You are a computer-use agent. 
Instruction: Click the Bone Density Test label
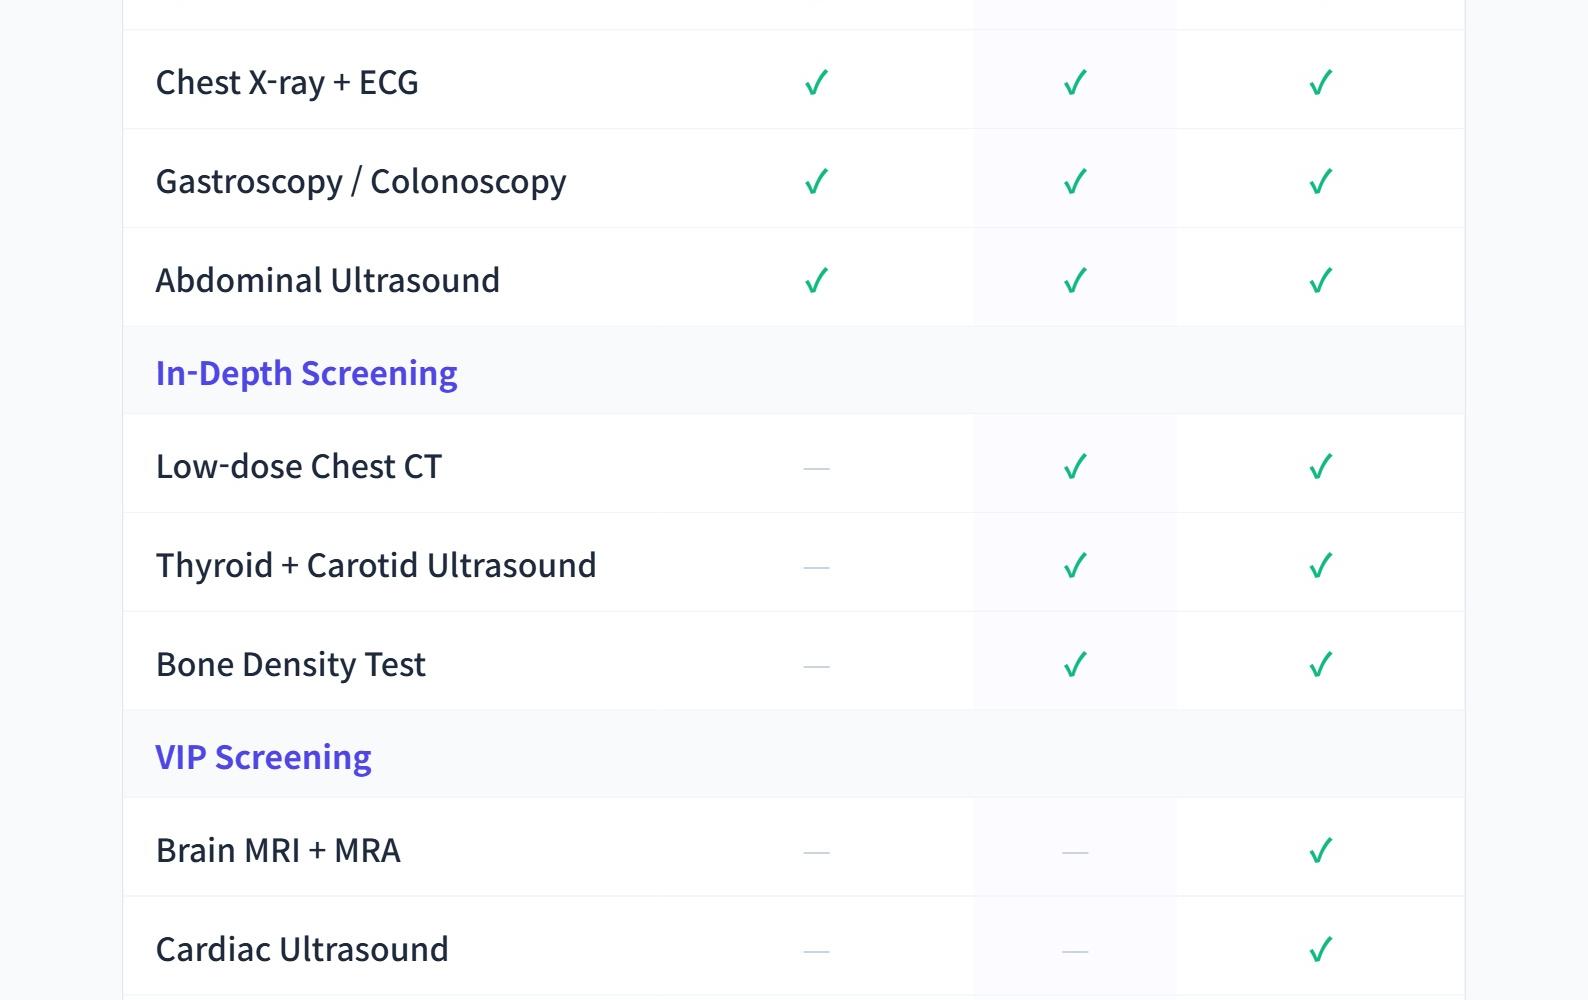290,664
